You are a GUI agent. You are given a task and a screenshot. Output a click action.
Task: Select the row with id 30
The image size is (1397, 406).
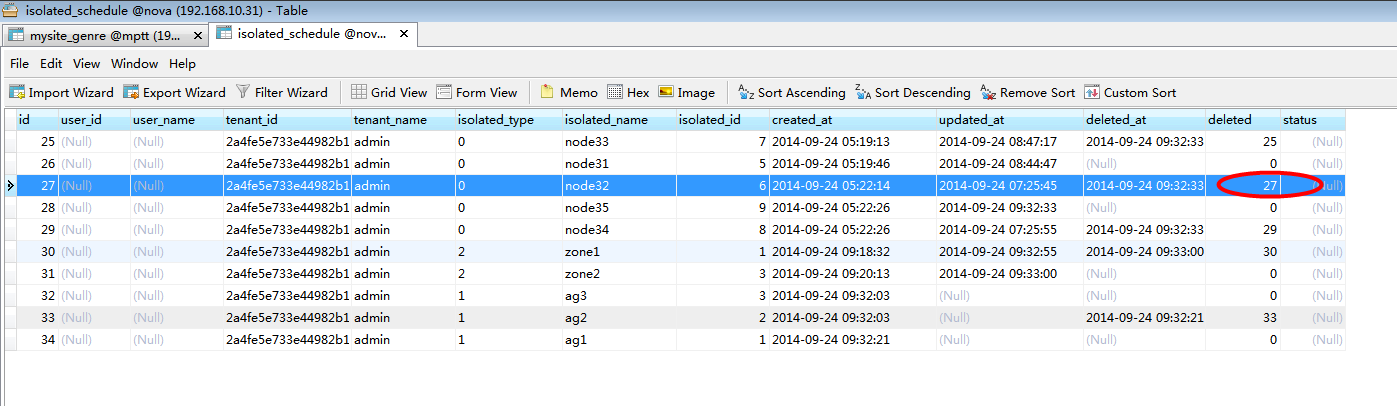pyautogui.click(x=675, y=251)
